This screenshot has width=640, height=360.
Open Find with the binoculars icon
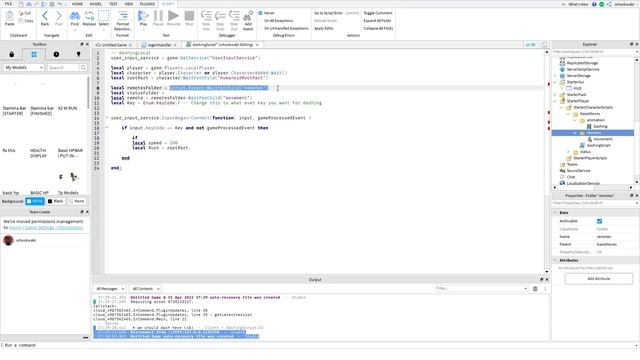pos(75,16)
